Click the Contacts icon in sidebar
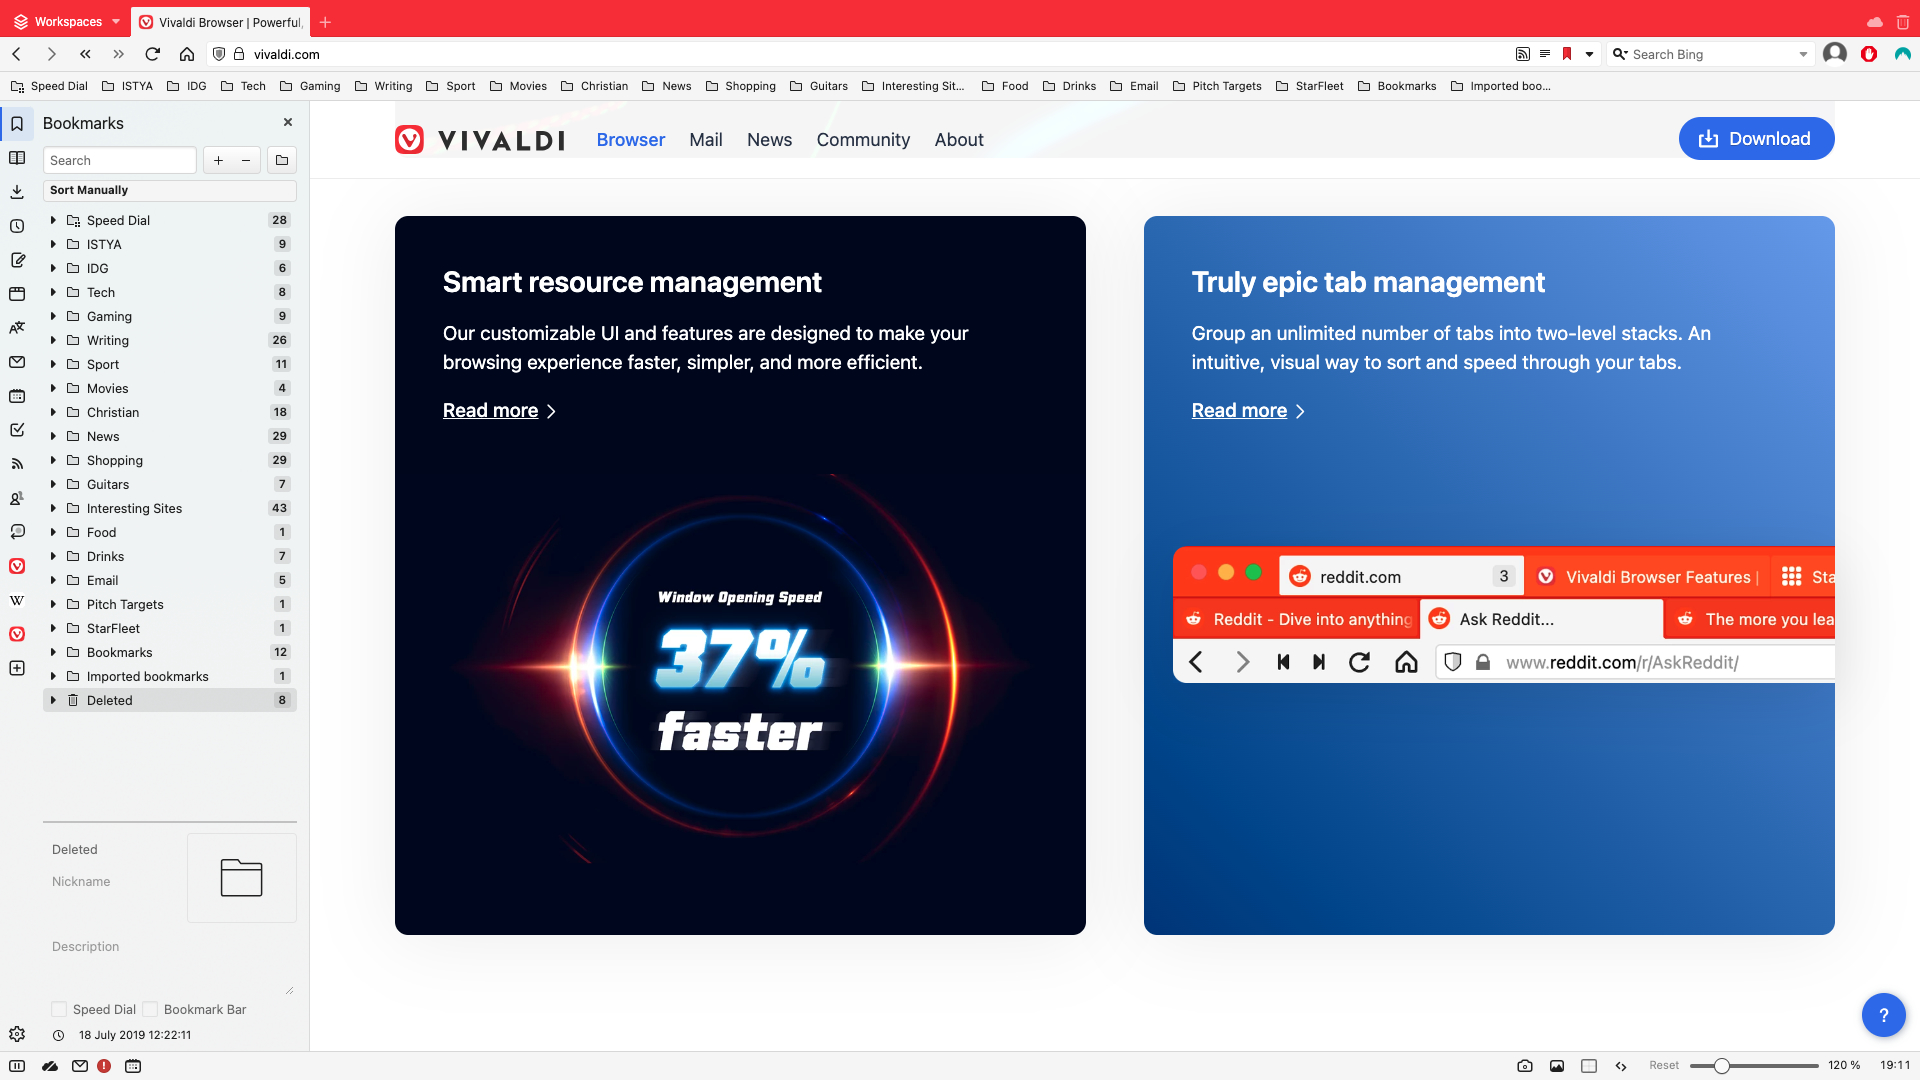This screenshot has width=1920, height=1080. [x=17, y=497]
